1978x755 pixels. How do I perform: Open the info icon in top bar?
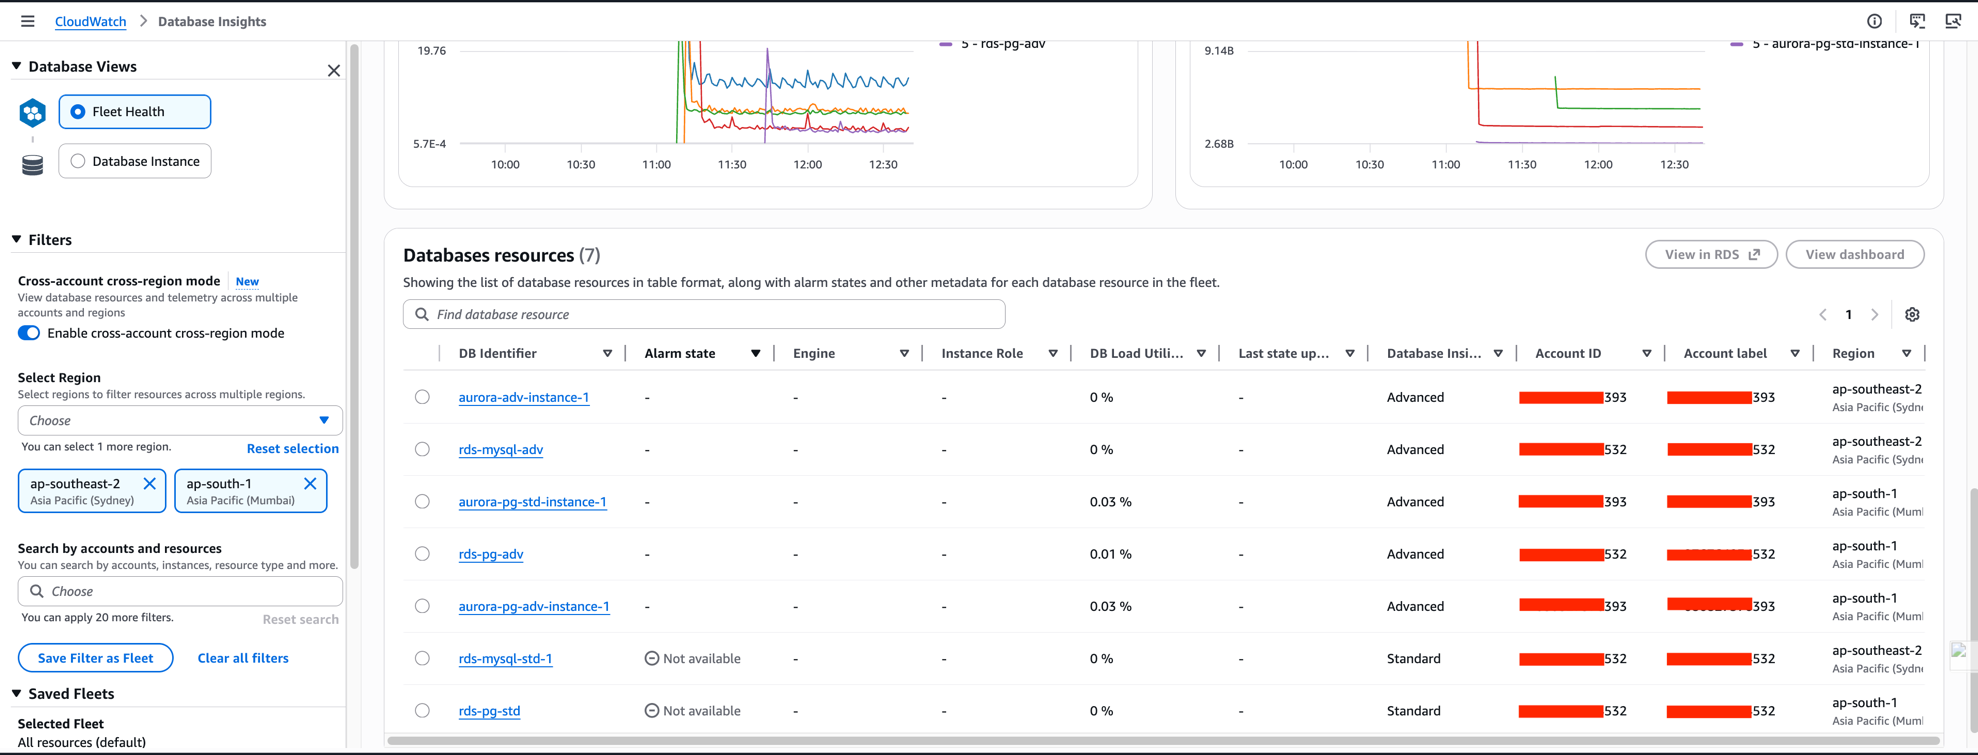pos(1874,21)
